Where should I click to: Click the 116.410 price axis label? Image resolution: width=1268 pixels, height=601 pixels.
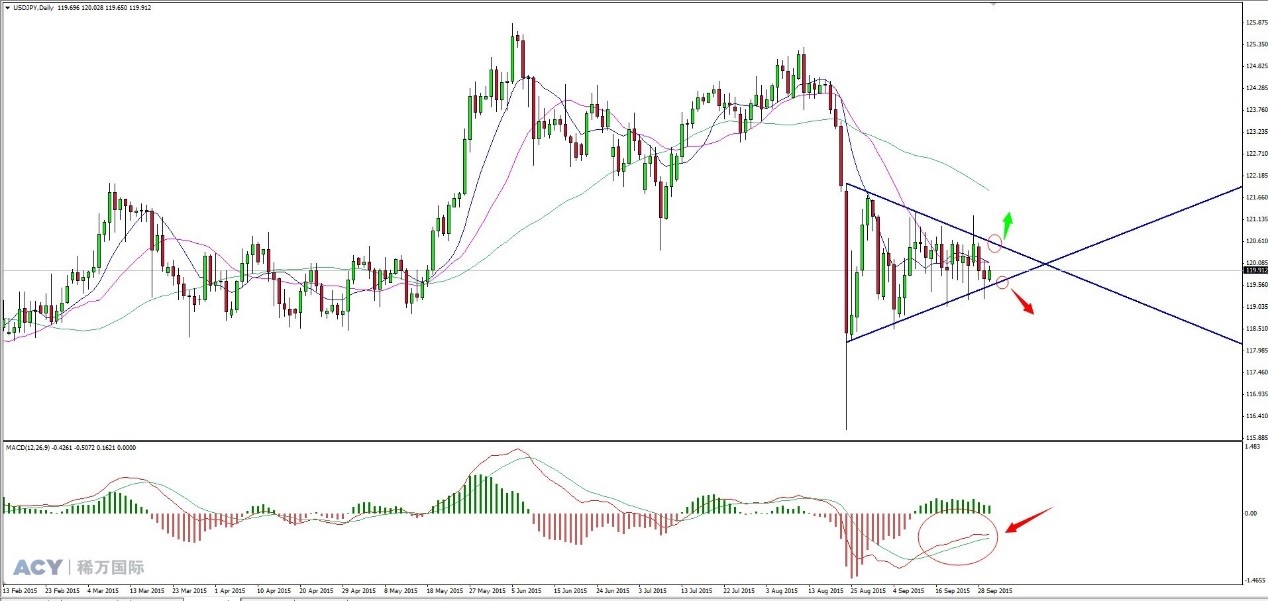point(1257,416)
